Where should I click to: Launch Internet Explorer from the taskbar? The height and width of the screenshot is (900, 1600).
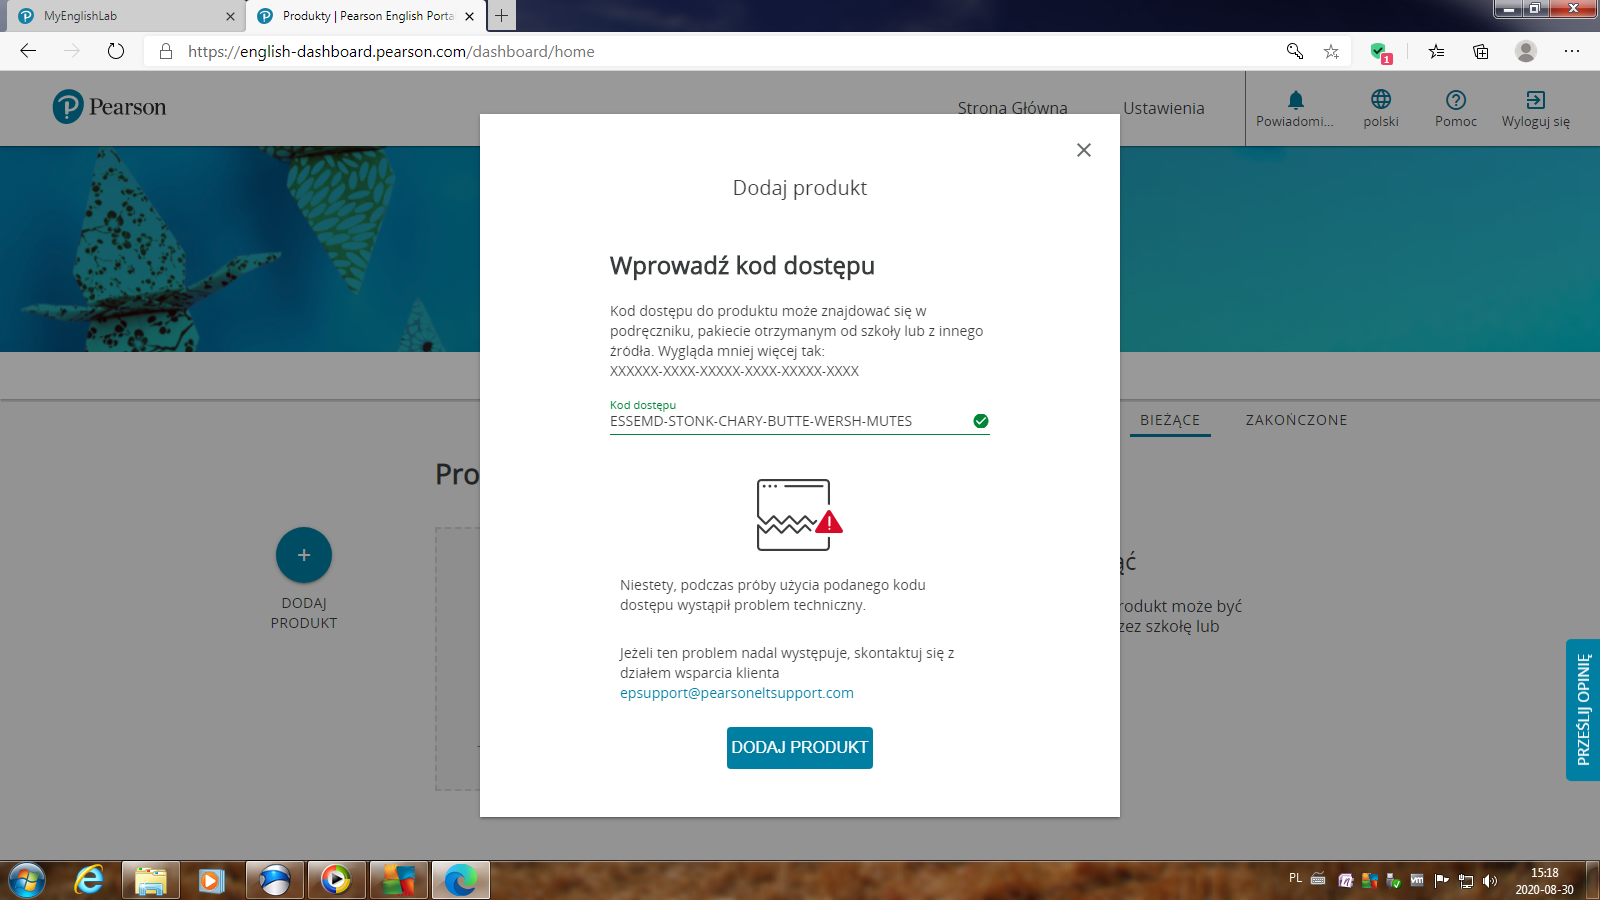coord(89,881)
